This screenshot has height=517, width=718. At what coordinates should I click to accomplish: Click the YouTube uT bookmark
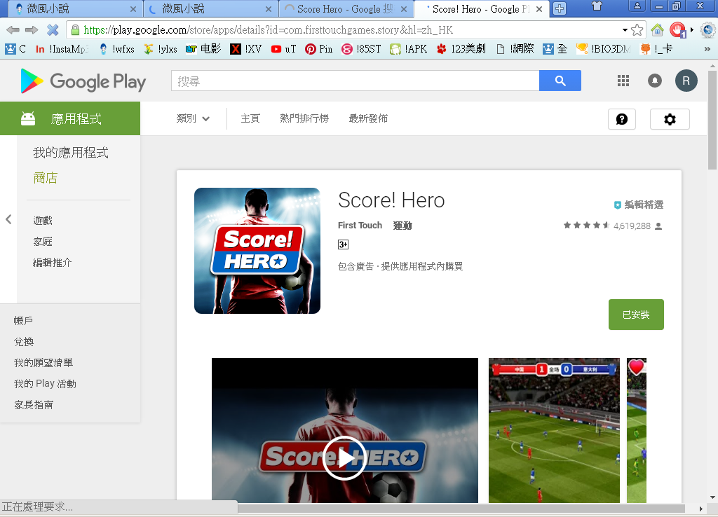[283, 49]
